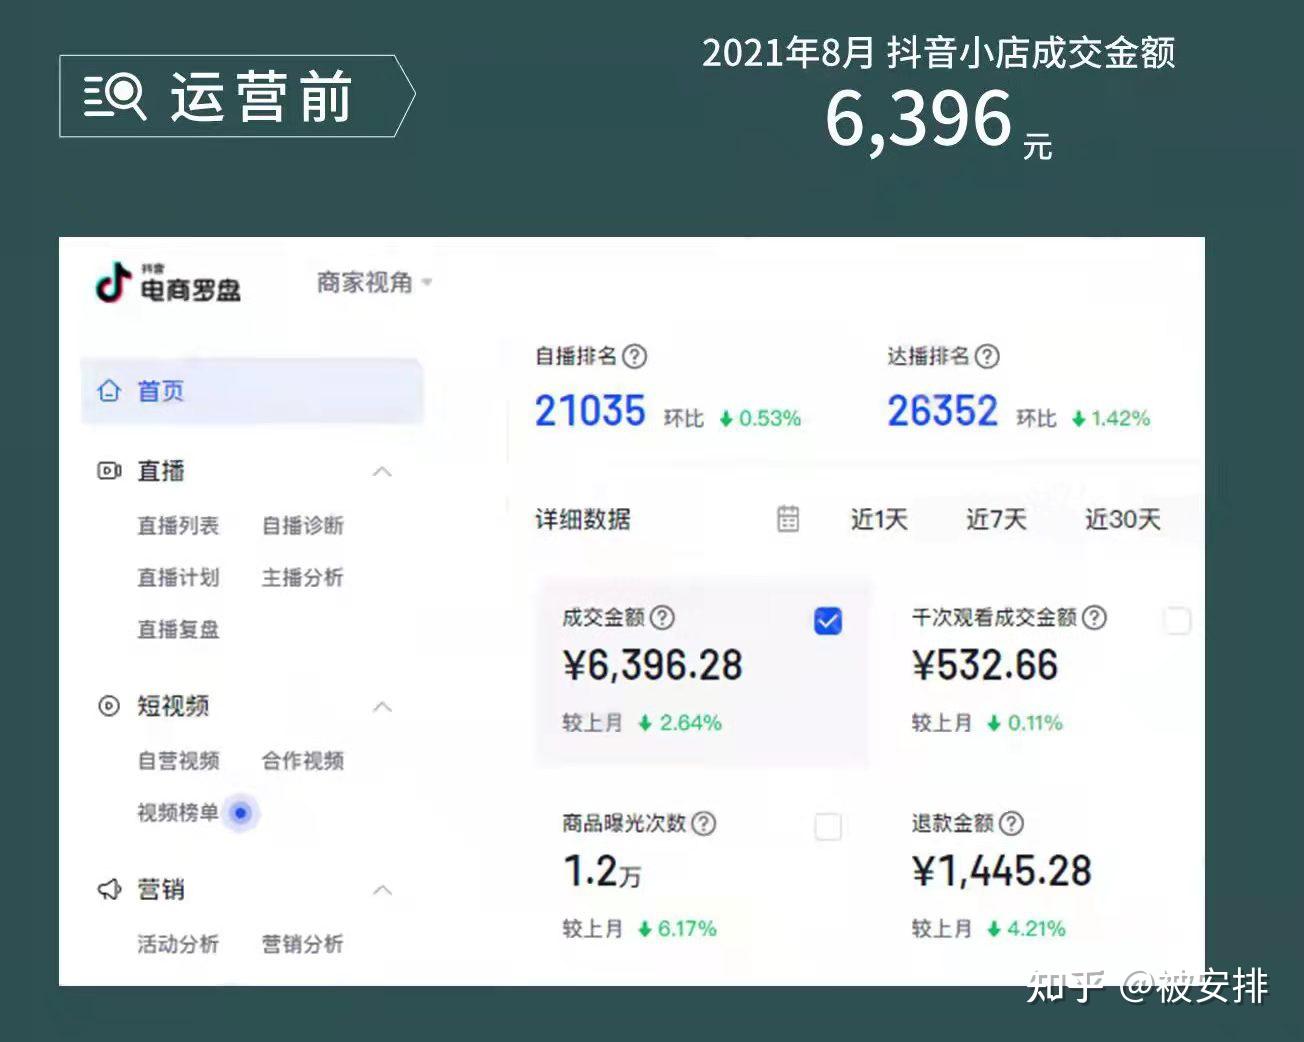Uncheck the 成交金额 checkbox
This screenshot has height=1042, width=1304.
[828, 621]
